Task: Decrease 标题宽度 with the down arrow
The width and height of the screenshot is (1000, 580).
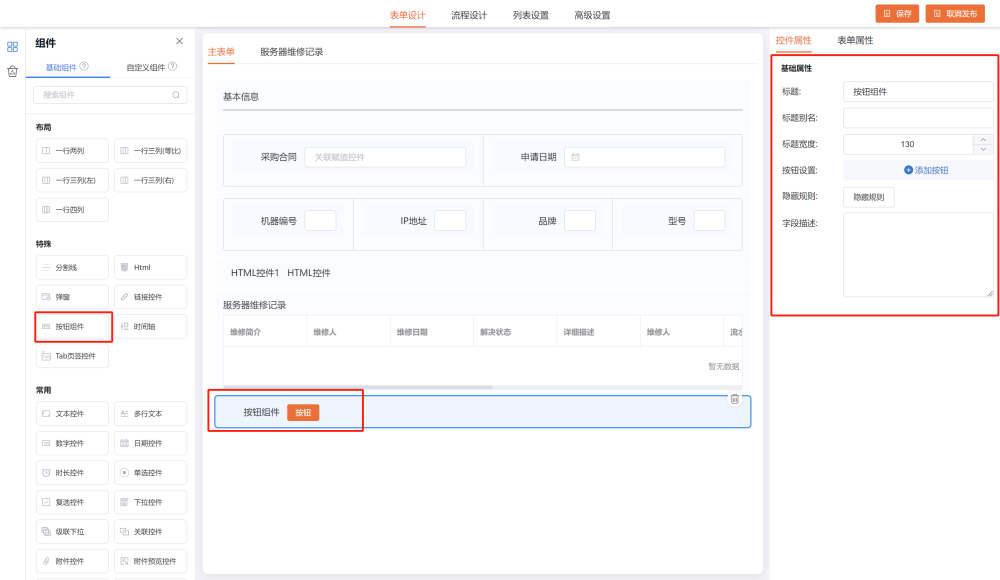Action: pos(983,149)
